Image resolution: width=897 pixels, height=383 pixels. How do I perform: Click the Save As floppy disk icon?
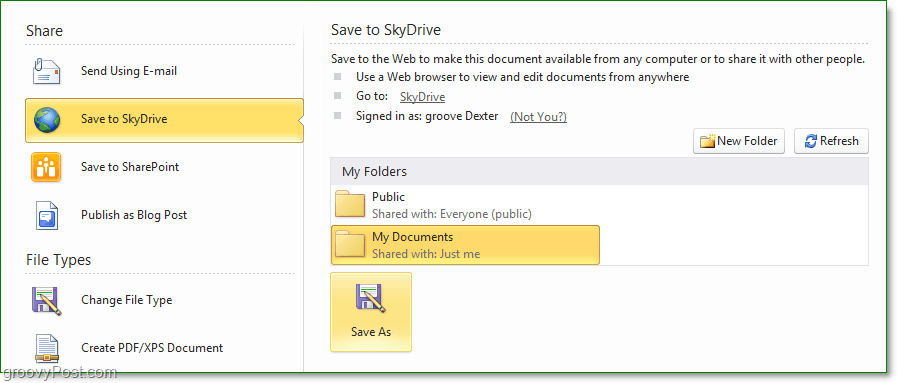coord(371,299)
